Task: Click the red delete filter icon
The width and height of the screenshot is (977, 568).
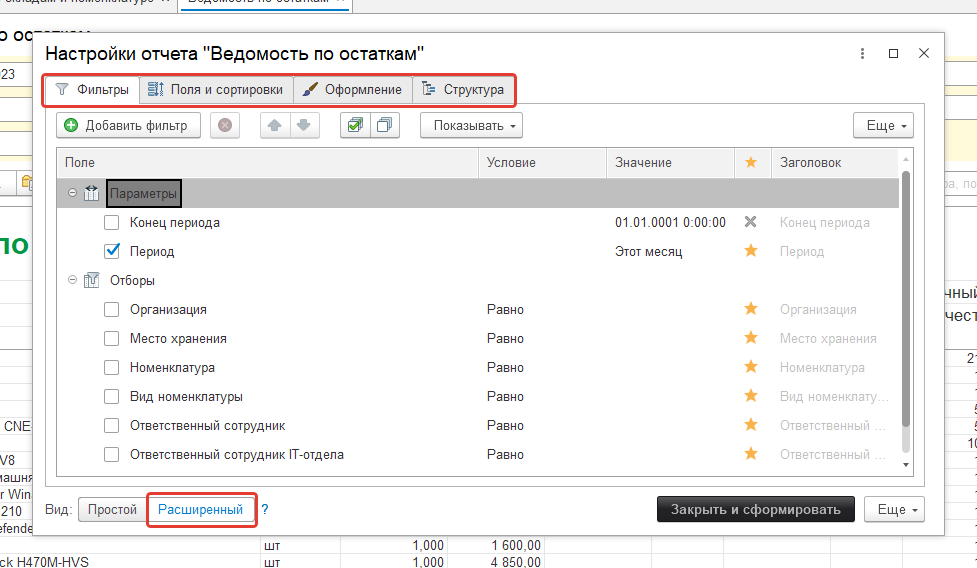Action: [x=225, y=125]
